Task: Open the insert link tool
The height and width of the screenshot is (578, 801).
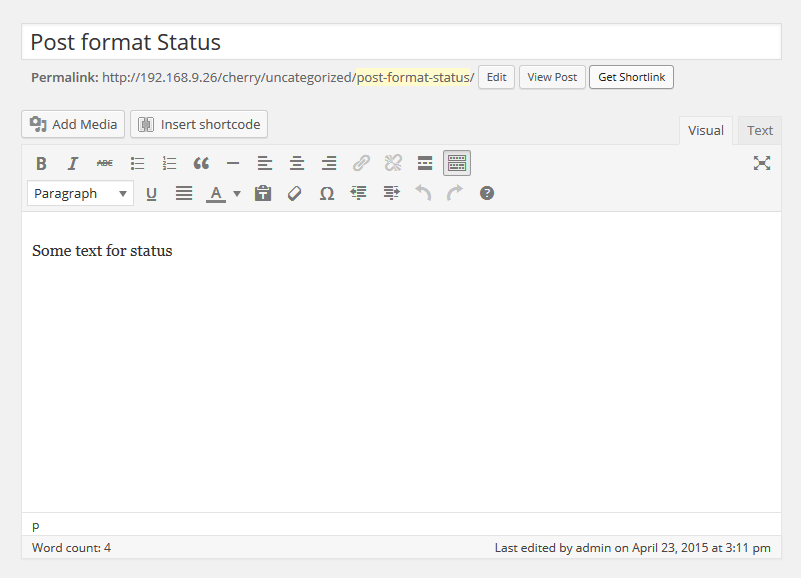Action: coord(361,162)
